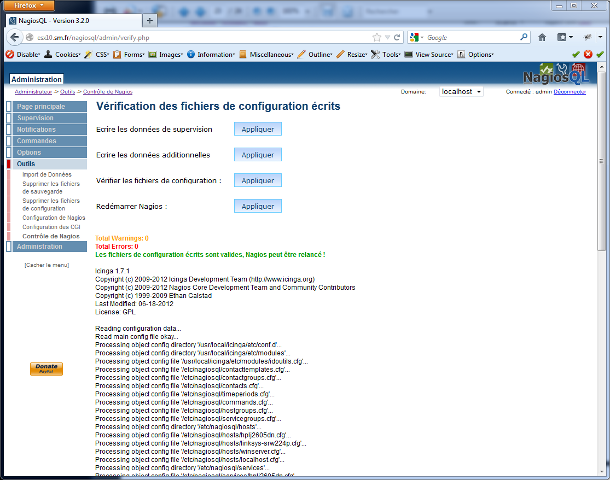Click the Déconnexion link

click(x=570, y=92)
